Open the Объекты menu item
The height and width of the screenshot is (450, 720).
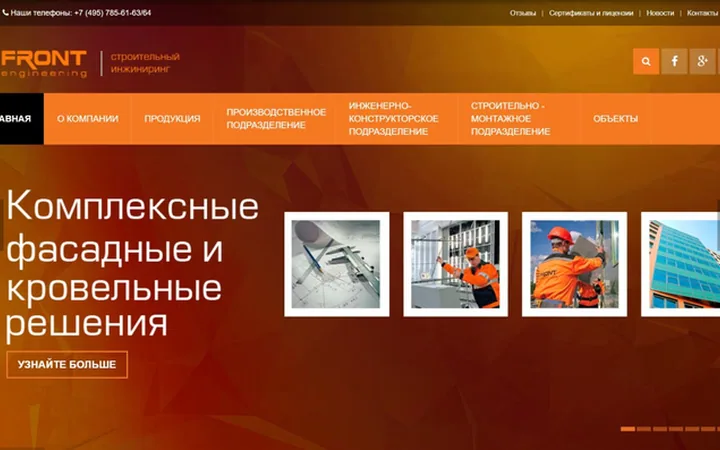pyautogui.click(x=615, y=118)
